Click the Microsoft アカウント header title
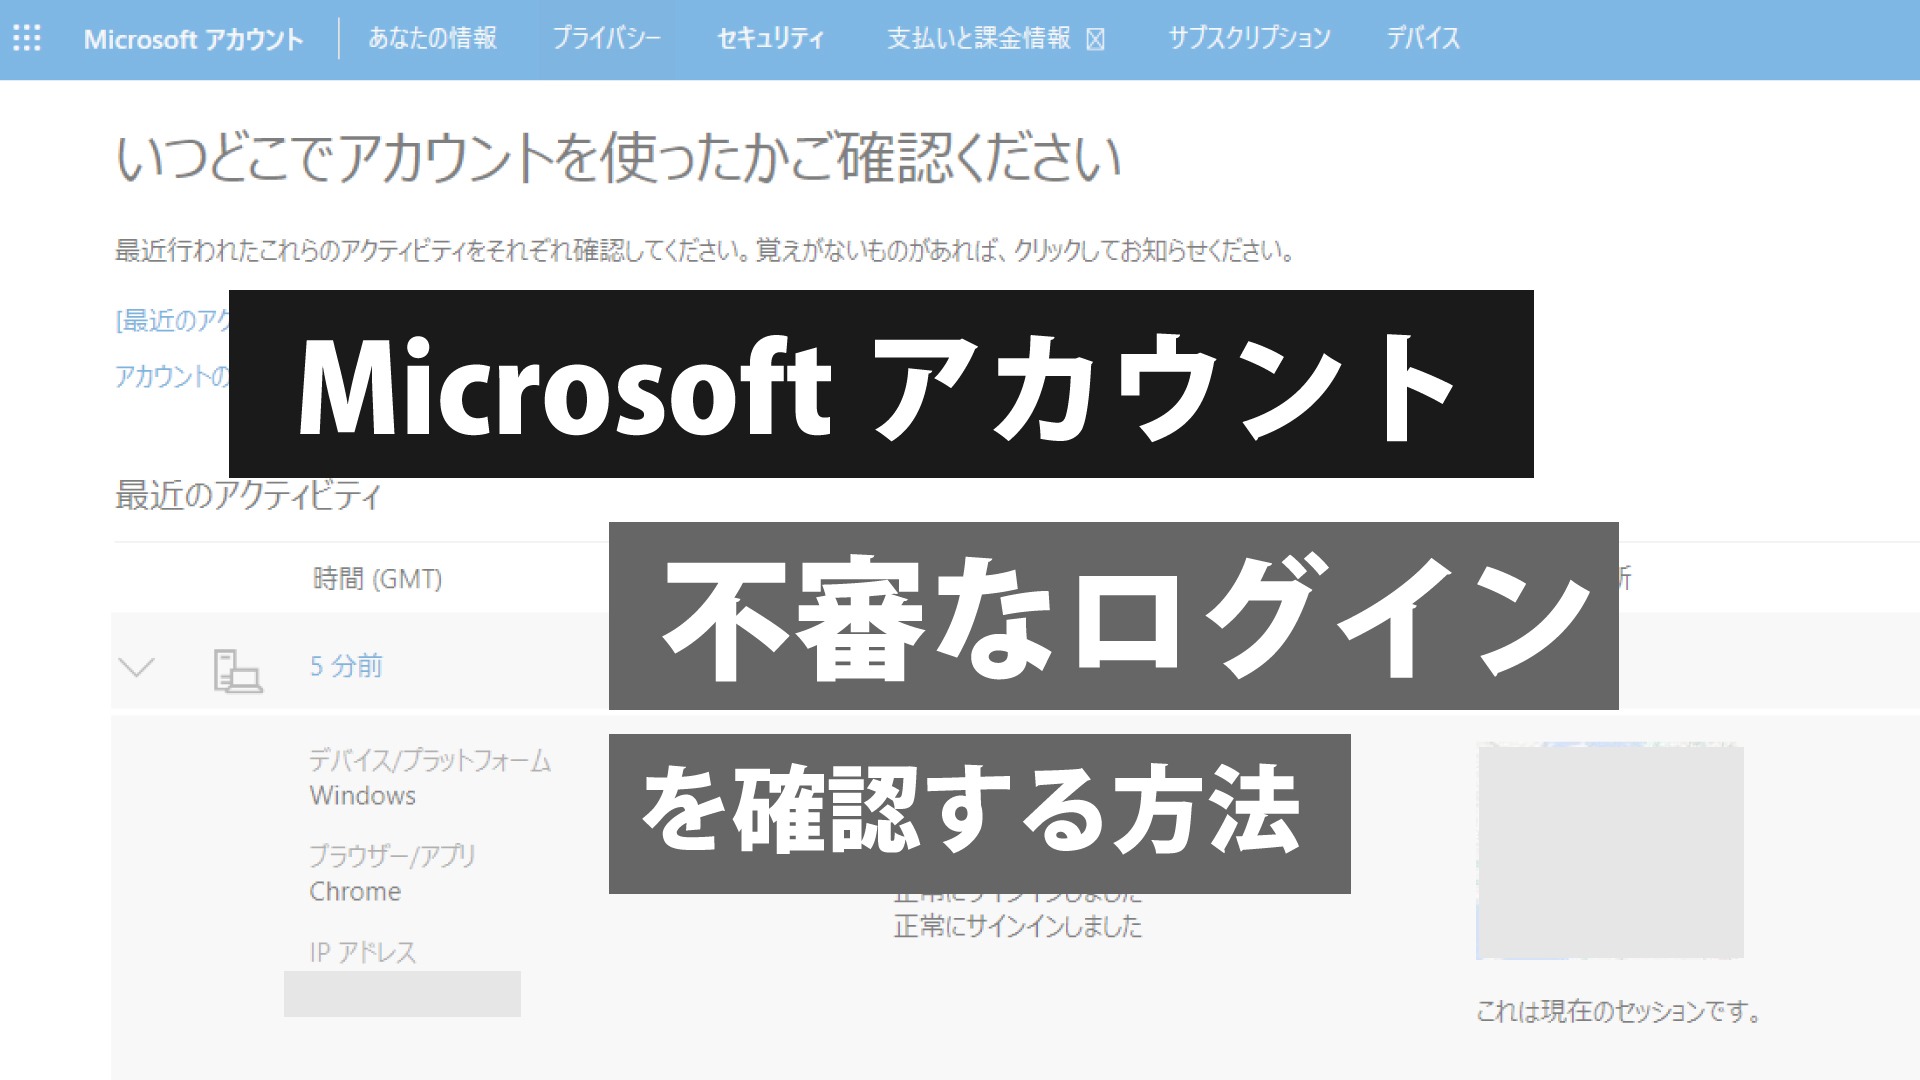1920x1080 pixels. click(x=193, y=39)
